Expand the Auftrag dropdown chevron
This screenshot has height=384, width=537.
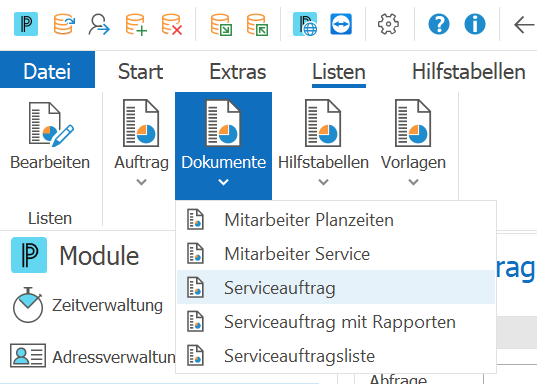pos(141,182)
